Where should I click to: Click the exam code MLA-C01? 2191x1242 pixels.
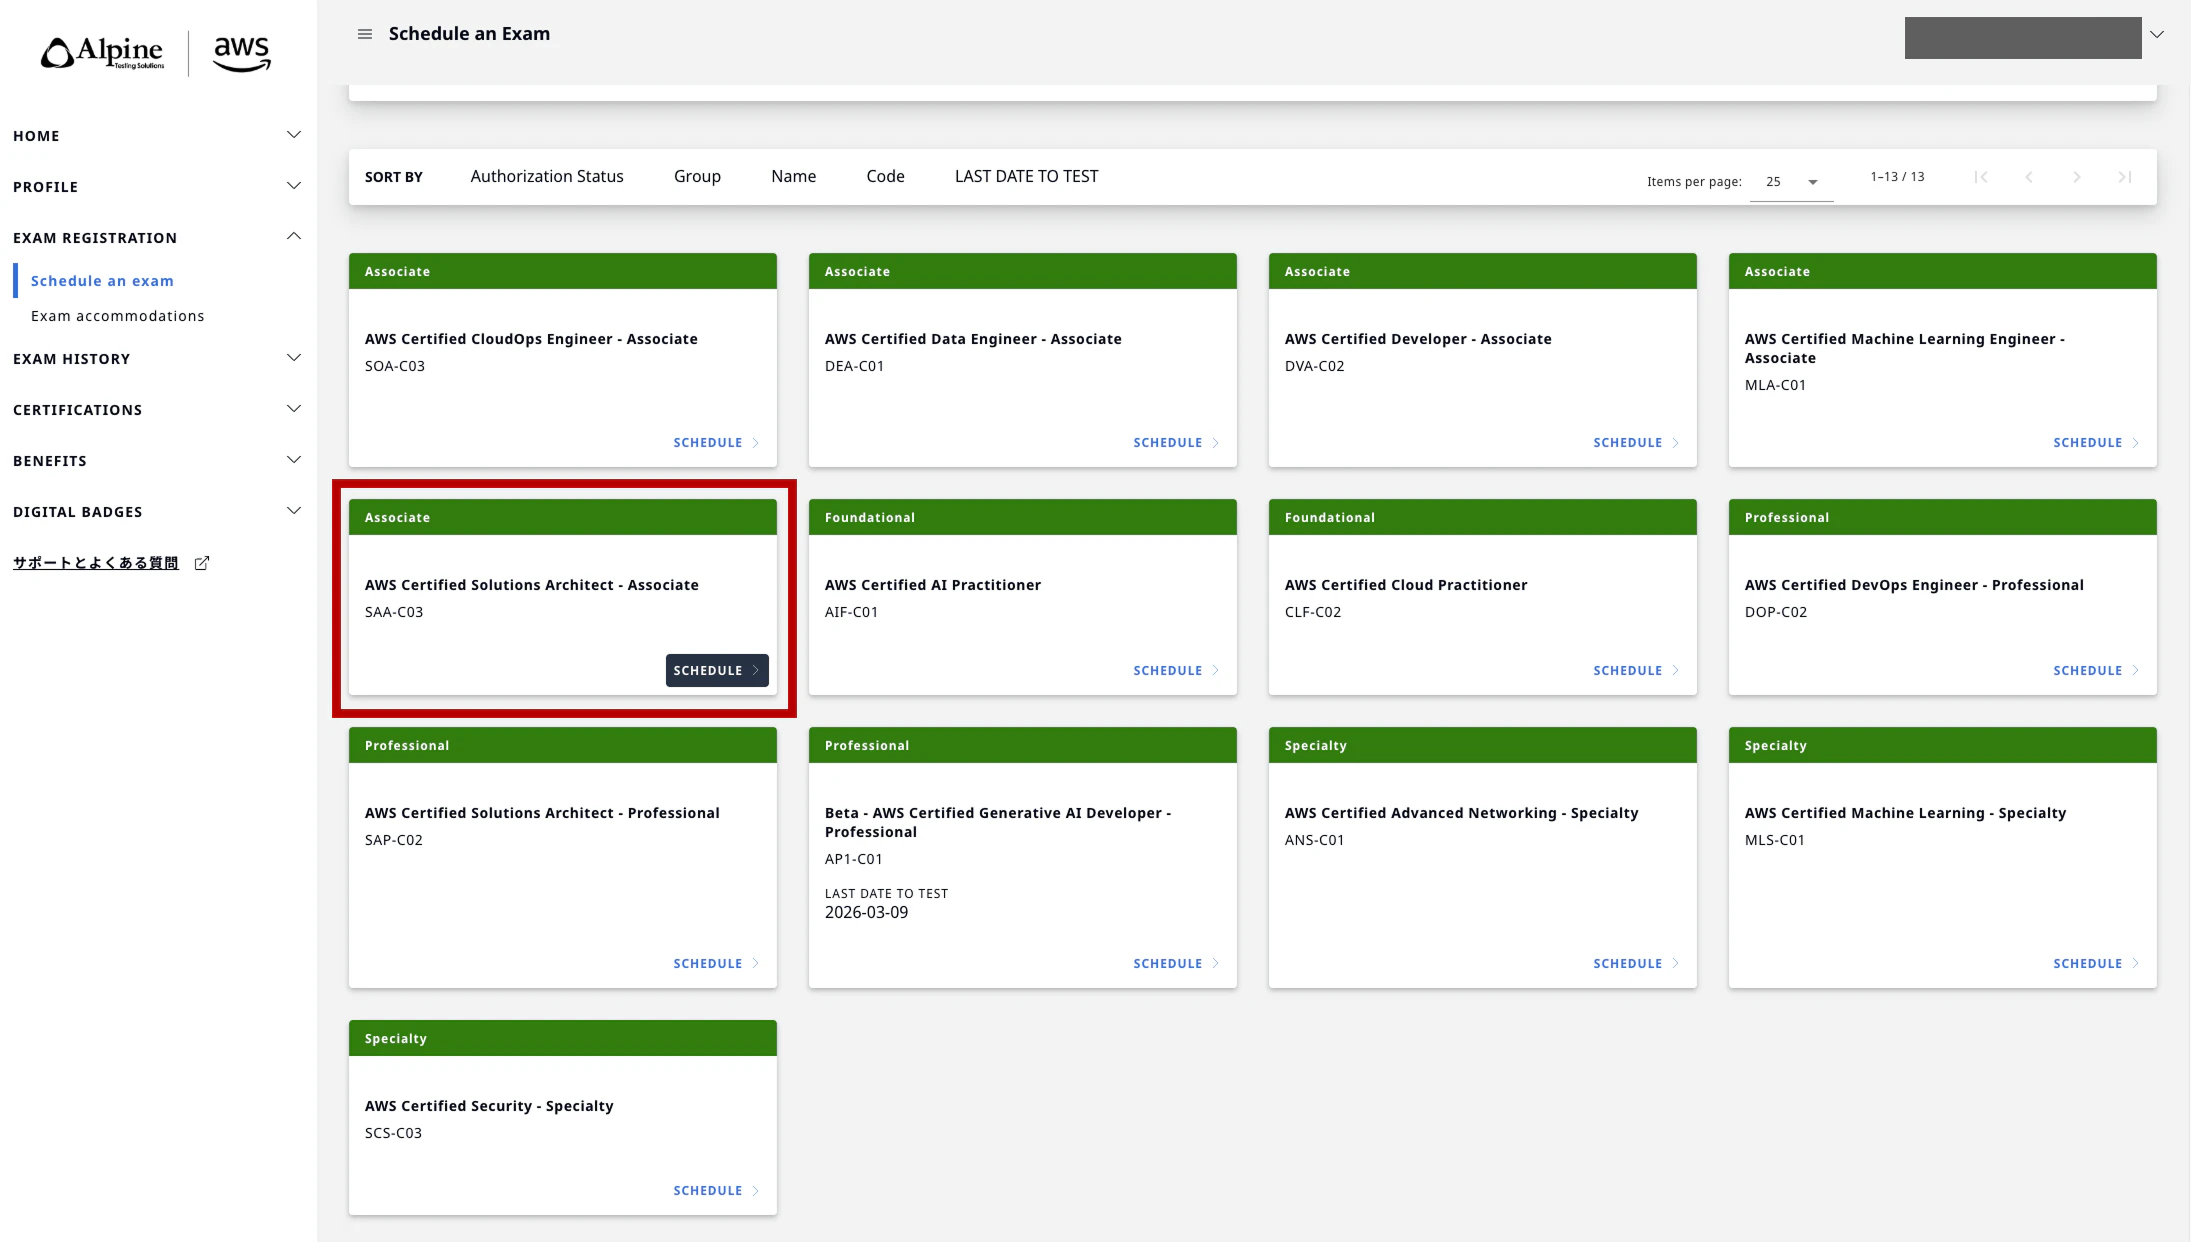1776,385
